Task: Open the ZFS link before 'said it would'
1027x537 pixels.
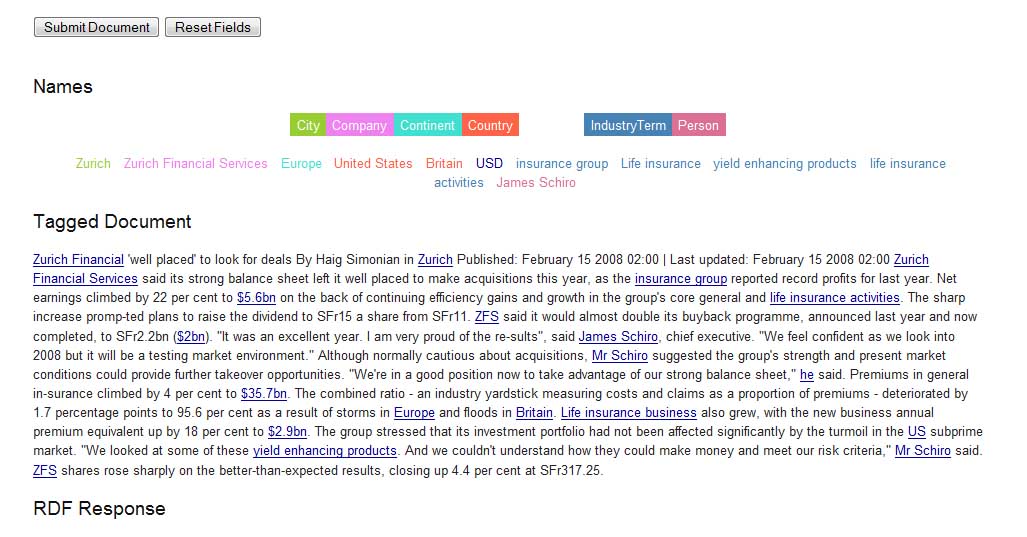Action: (x=487, y=316)
